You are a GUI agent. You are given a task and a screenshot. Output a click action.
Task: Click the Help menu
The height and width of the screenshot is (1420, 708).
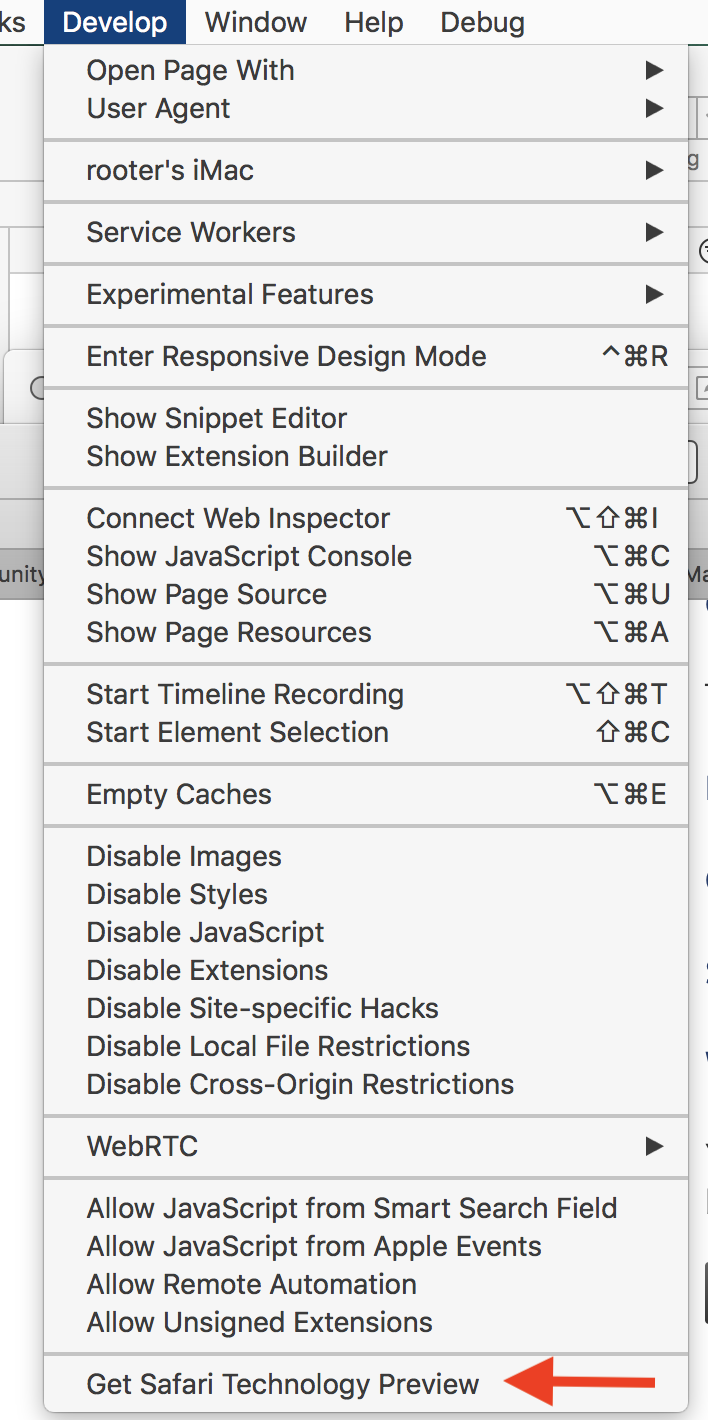coord(373,22)
